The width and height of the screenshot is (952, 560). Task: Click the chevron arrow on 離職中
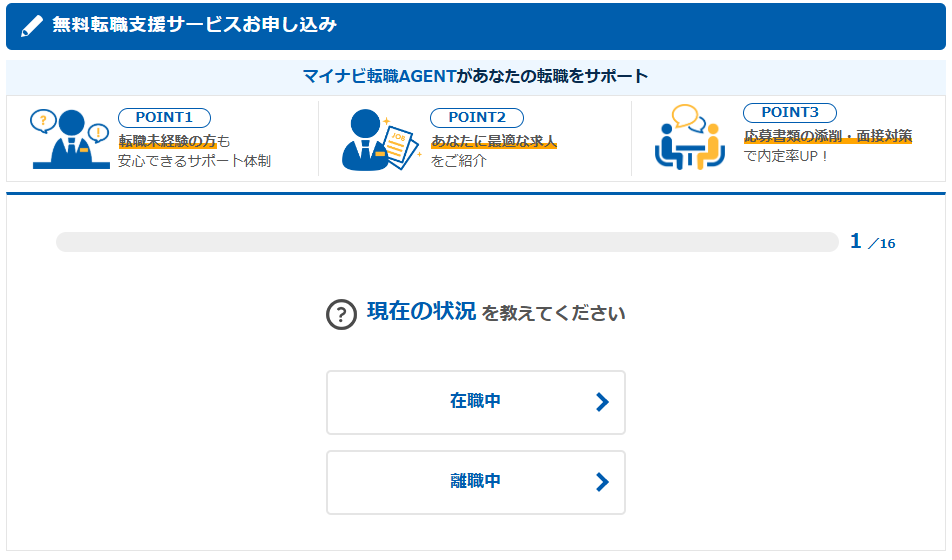tap(602, 482)
